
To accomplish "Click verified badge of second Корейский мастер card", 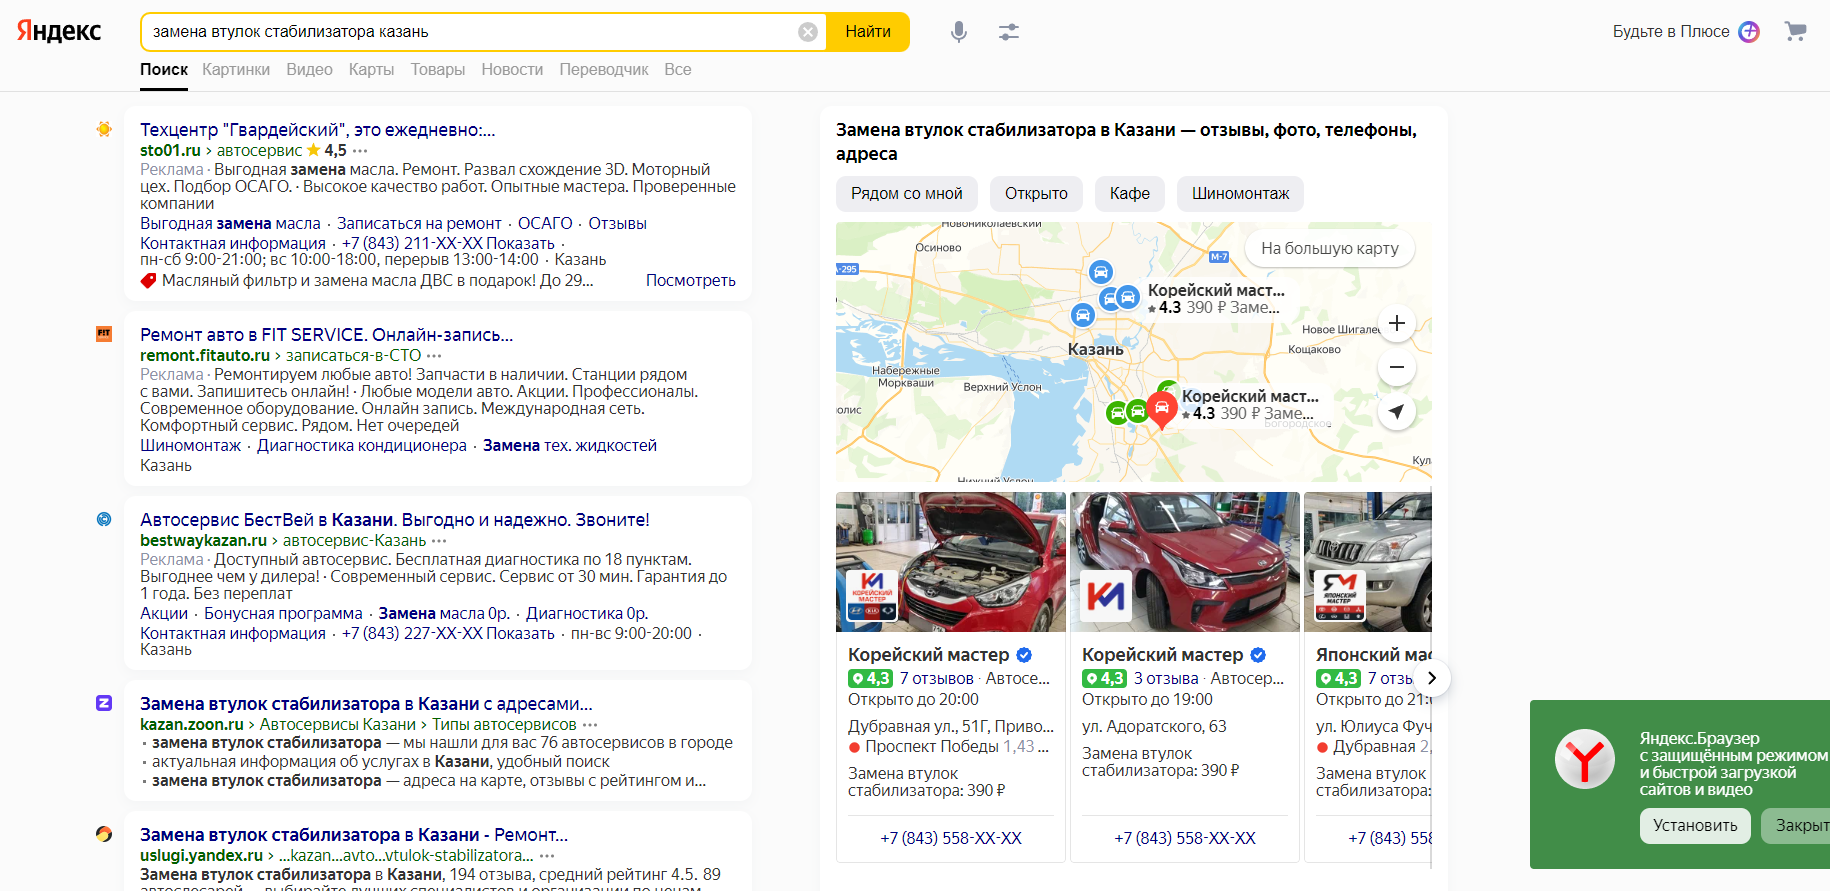I will coord(1258,655).
